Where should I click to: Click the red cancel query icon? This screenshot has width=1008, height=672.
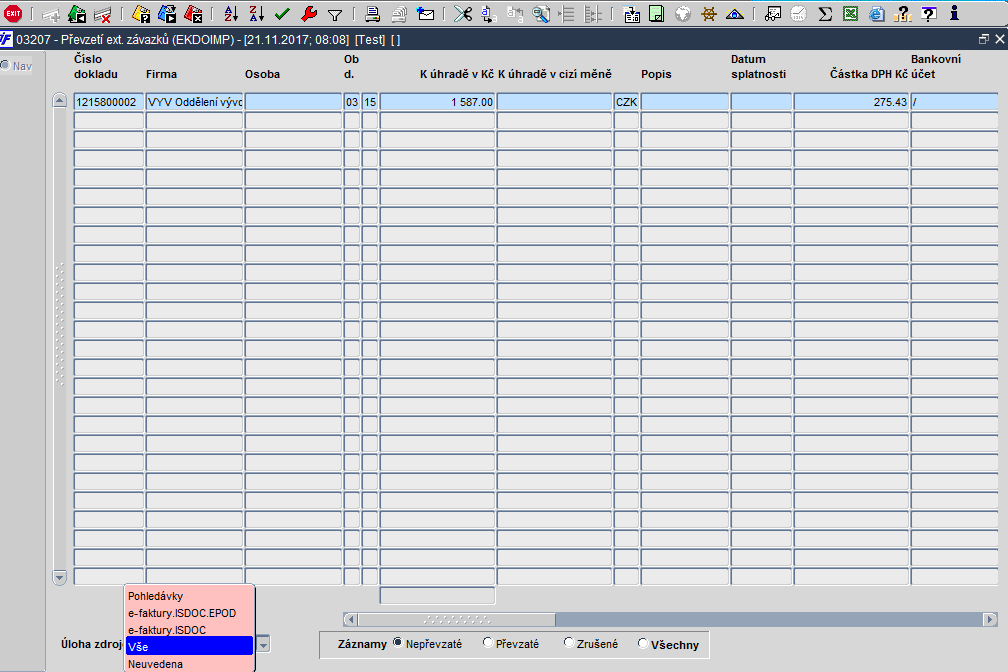pyautogui.click(x=192, y=14)
